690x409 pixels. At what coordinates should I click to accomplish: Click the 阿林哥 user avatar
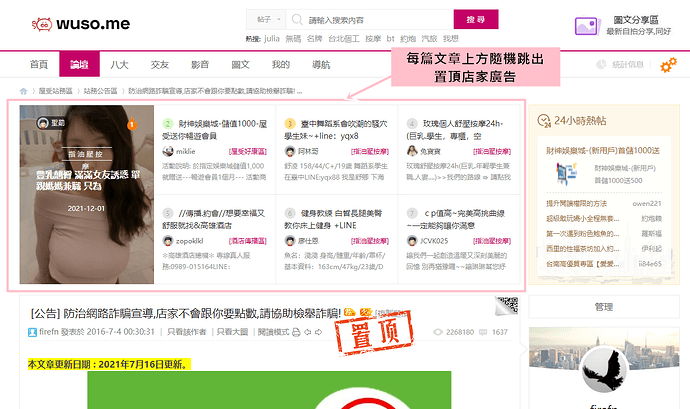coord(290,151)
